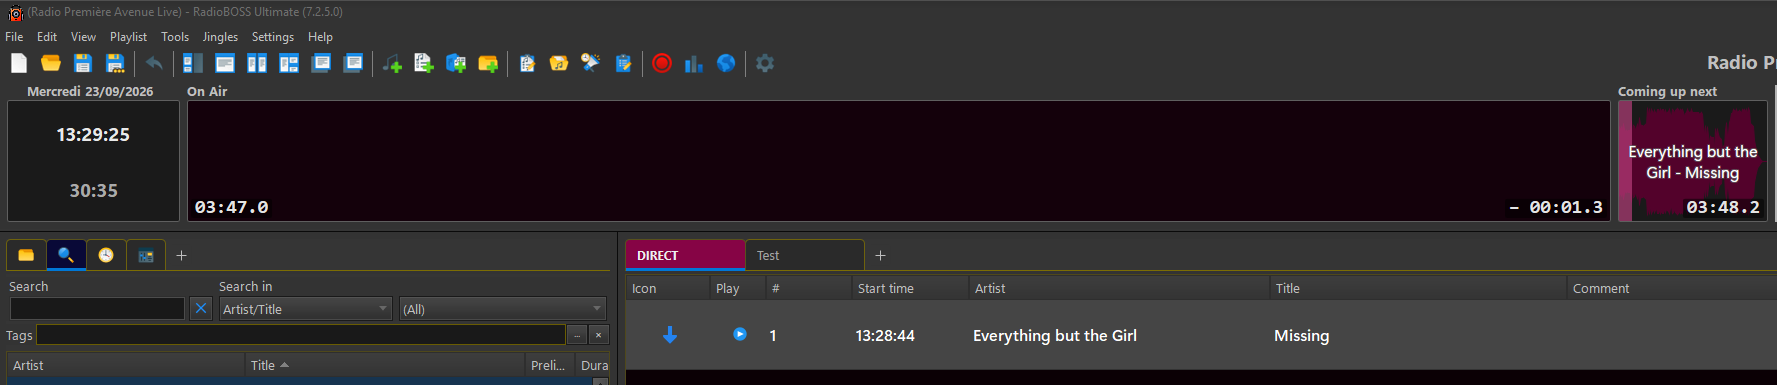Start recording with the red record button

[662, 63]
